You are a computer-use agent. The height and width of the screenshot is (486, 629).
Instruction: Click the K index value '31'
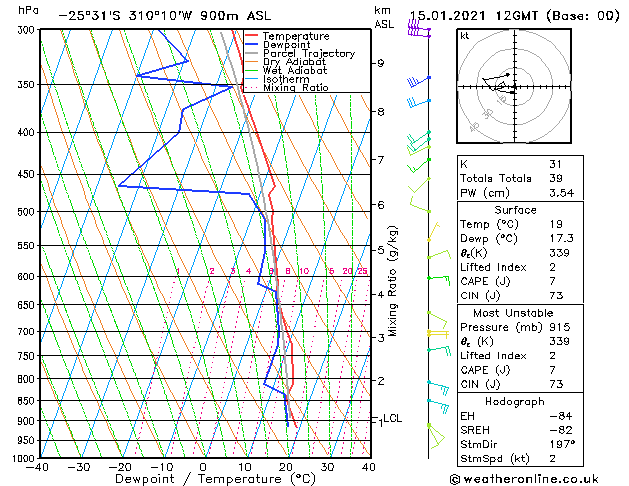(556, 164)
